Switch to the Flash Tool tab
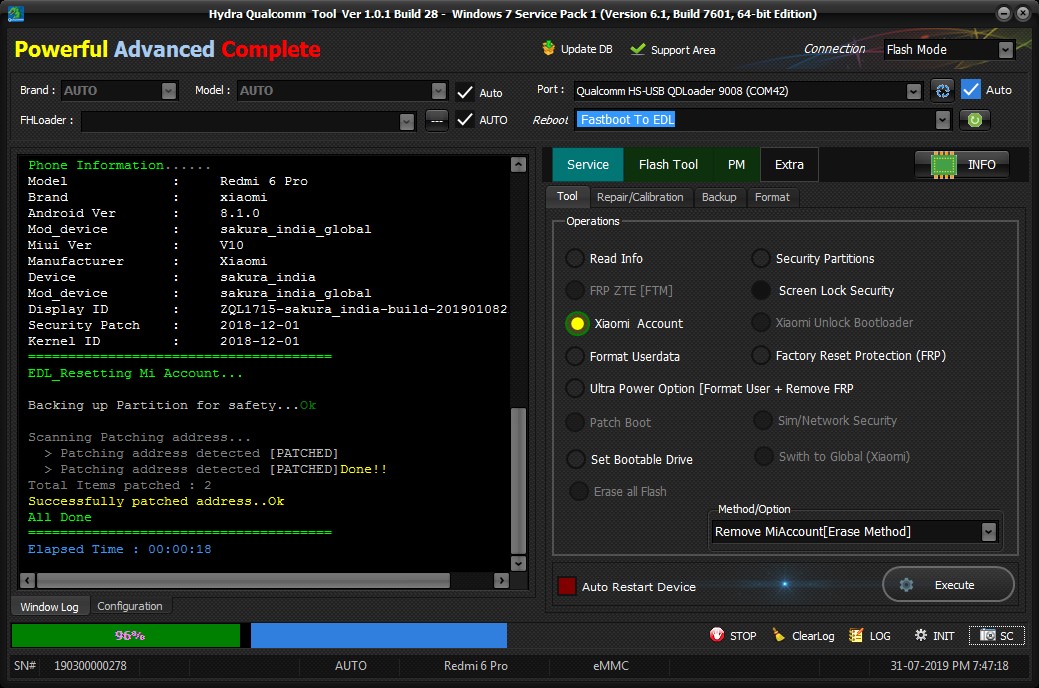Viewport: 1039px width, 688px height. tap(668, 164)
